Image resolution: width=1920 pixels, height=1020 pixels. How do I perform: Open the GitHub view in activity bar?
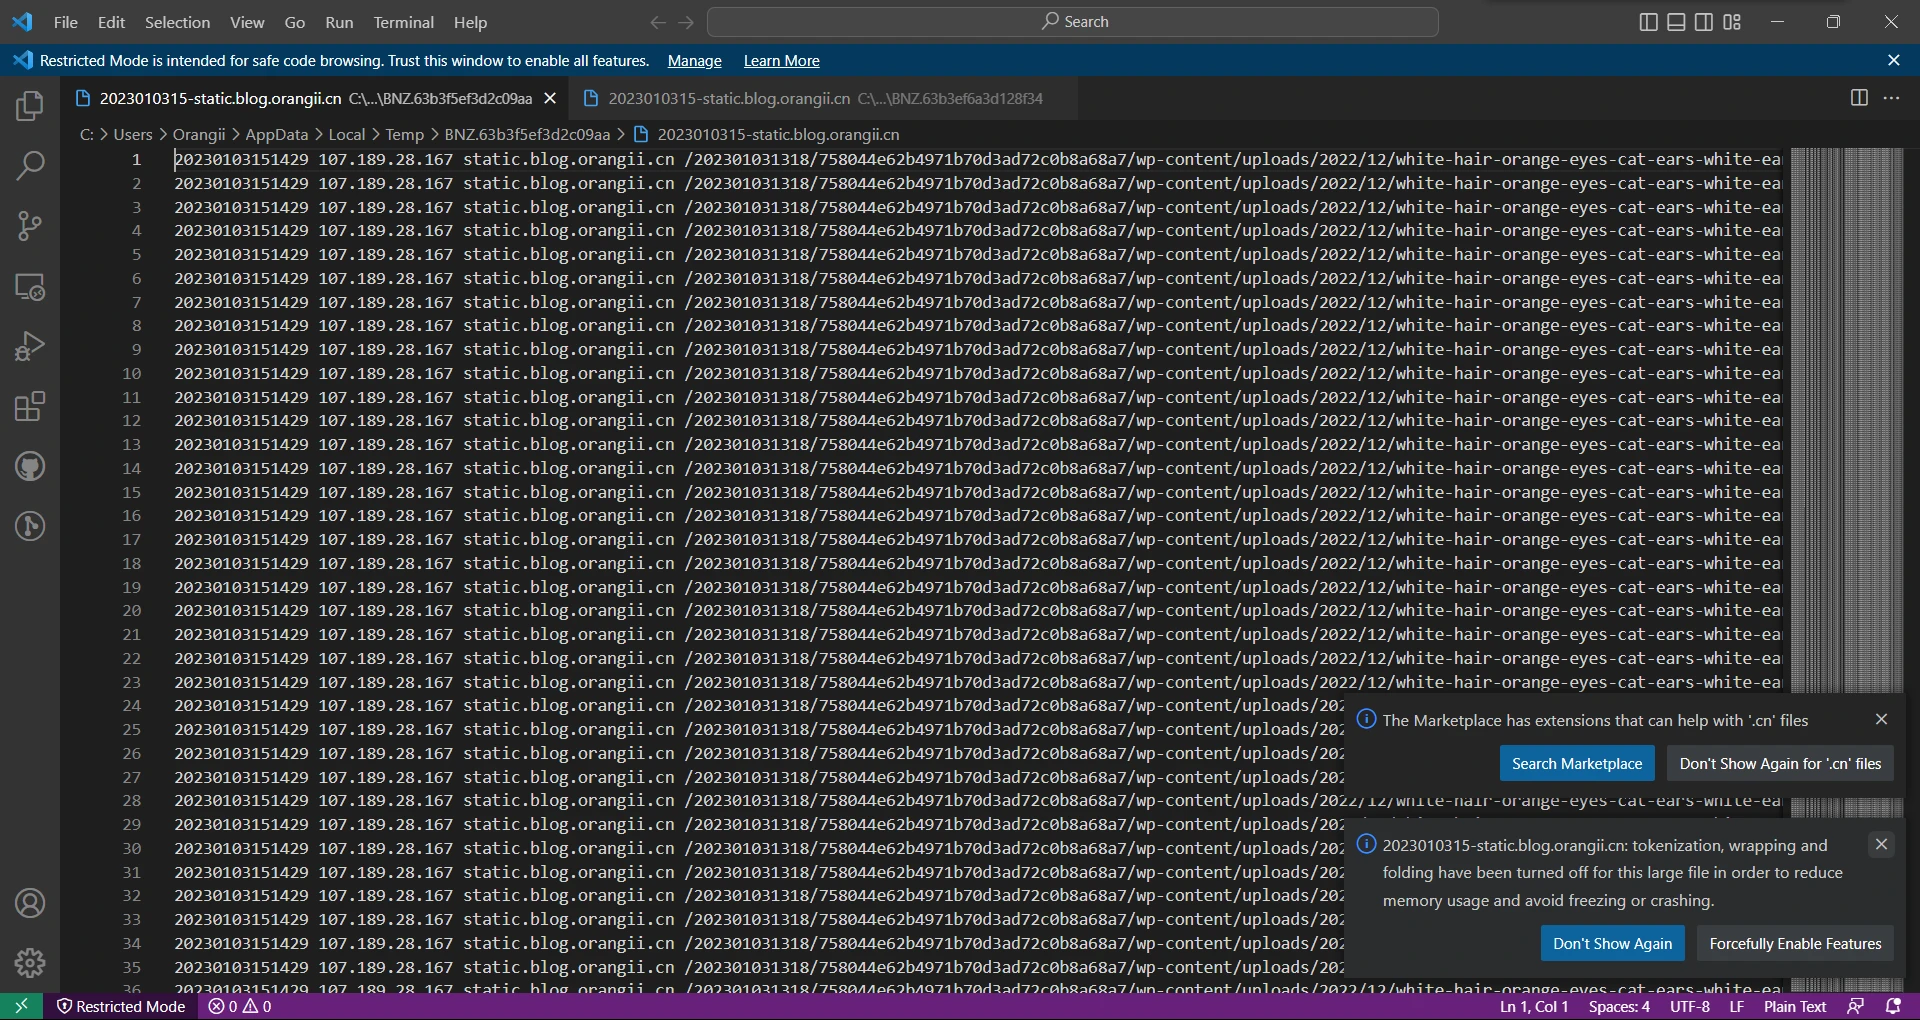(30, 466)
